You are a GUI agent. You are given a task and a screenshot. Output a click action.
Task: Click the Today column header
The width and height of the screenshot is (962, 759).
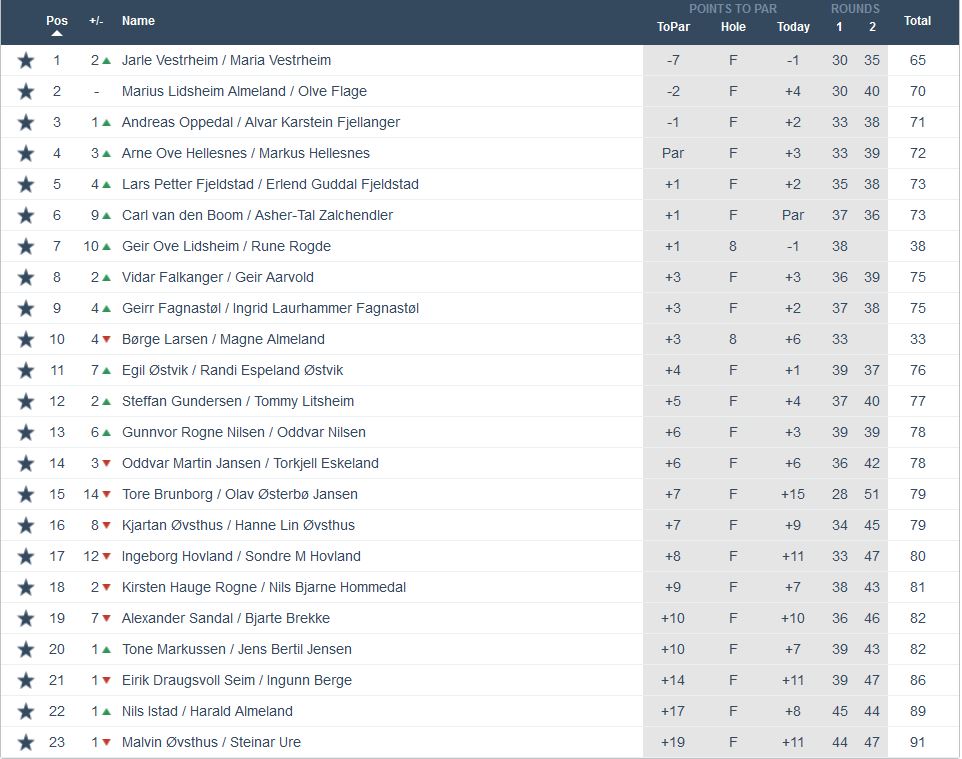(x=793, y=27)
